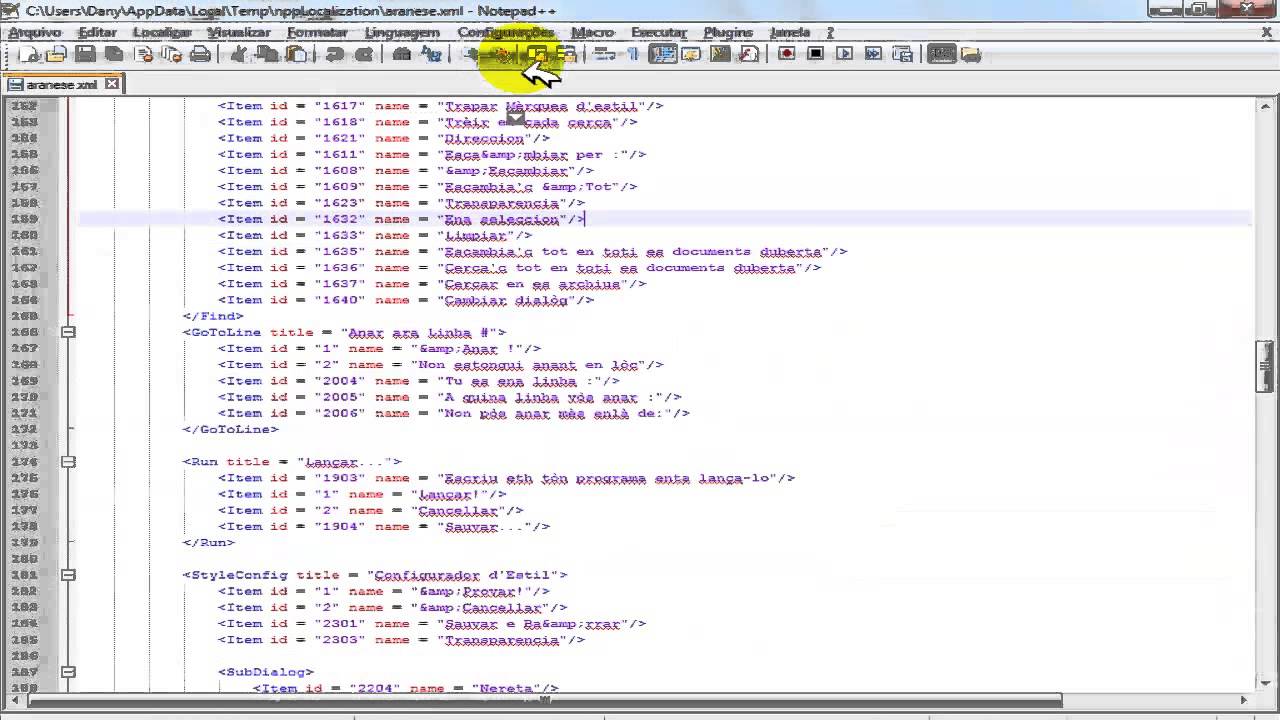1280x720 pixels.
Task: Run macro multiple times icon
Action: tap(874, 54)
